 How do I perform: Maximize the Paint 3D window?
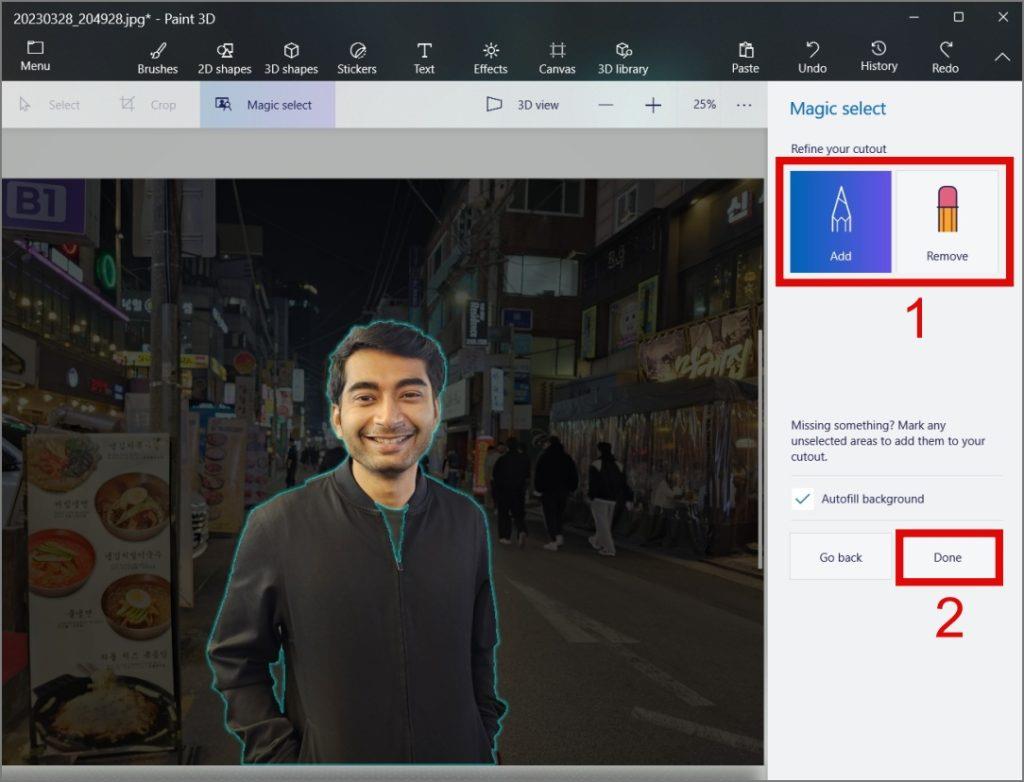pos(959,18)
